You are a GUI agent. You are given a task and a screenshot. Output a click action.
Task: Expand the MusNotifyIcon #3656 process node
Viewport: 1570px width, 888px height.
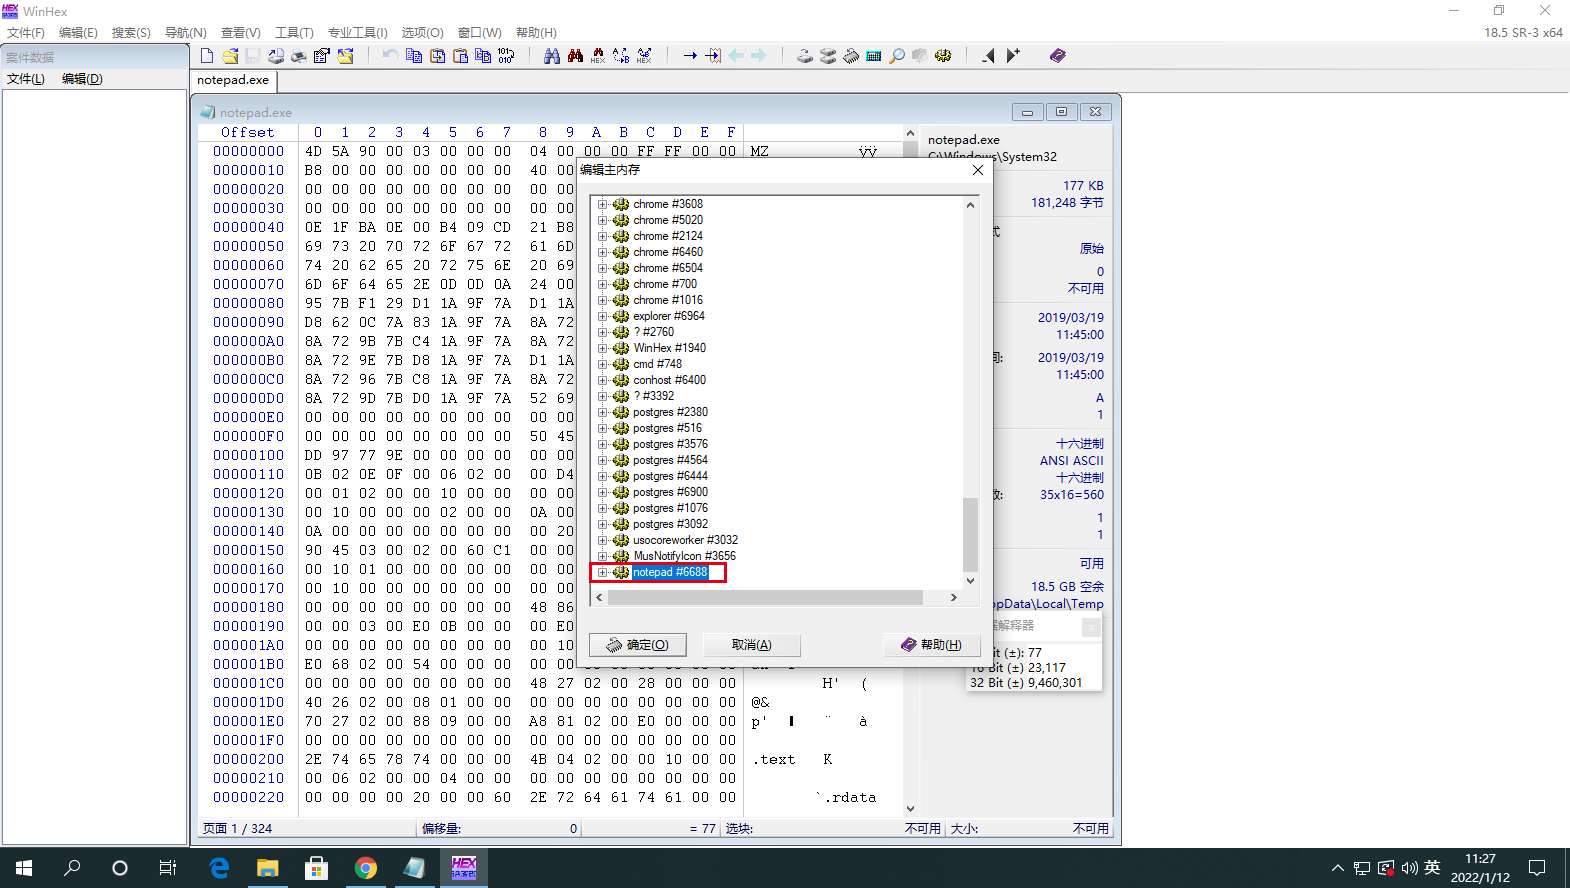pos(603,556)
